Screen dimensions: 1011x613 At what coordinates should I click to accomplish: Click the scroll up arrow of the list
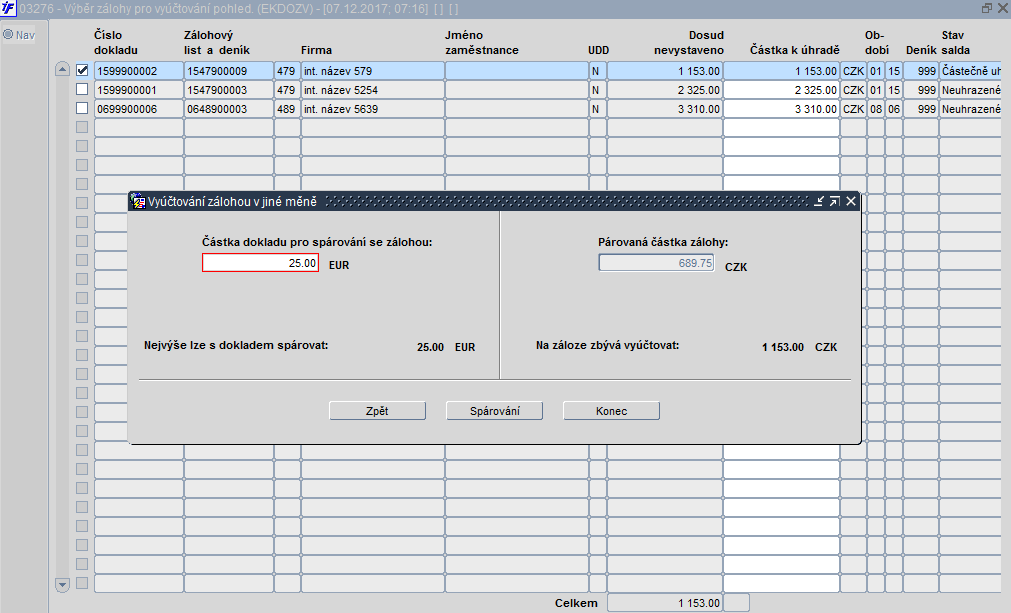[x=63, y=69]
